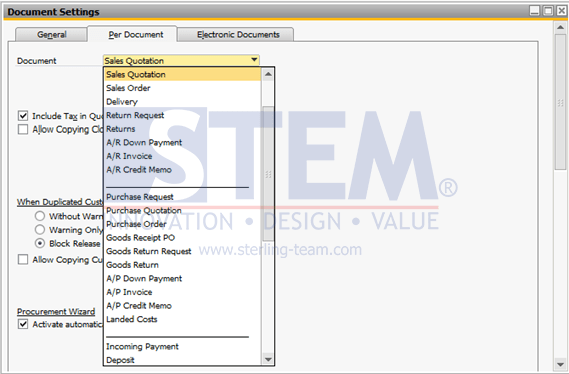Click the Procurement Wizard heading
The image size is (569, 374).
point(56,312)
